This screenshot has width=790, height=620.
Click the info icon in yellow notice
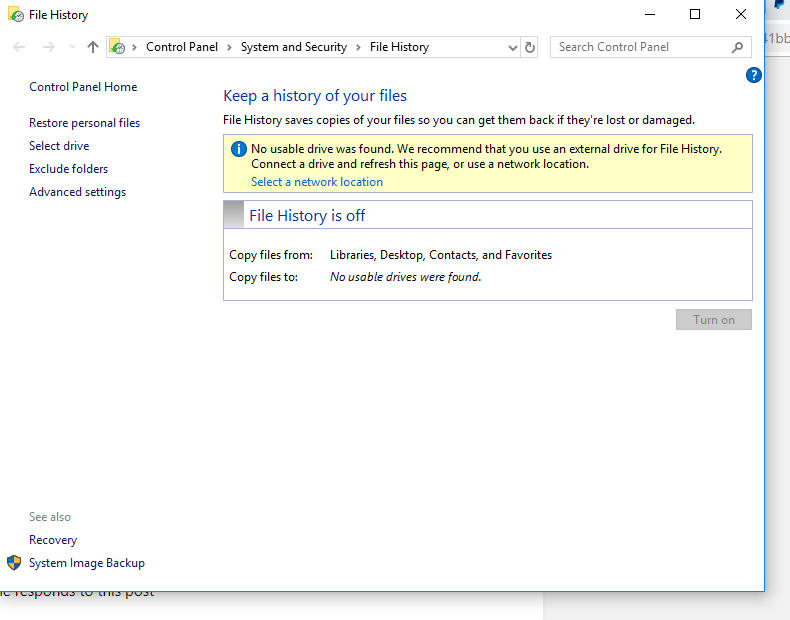238,149
